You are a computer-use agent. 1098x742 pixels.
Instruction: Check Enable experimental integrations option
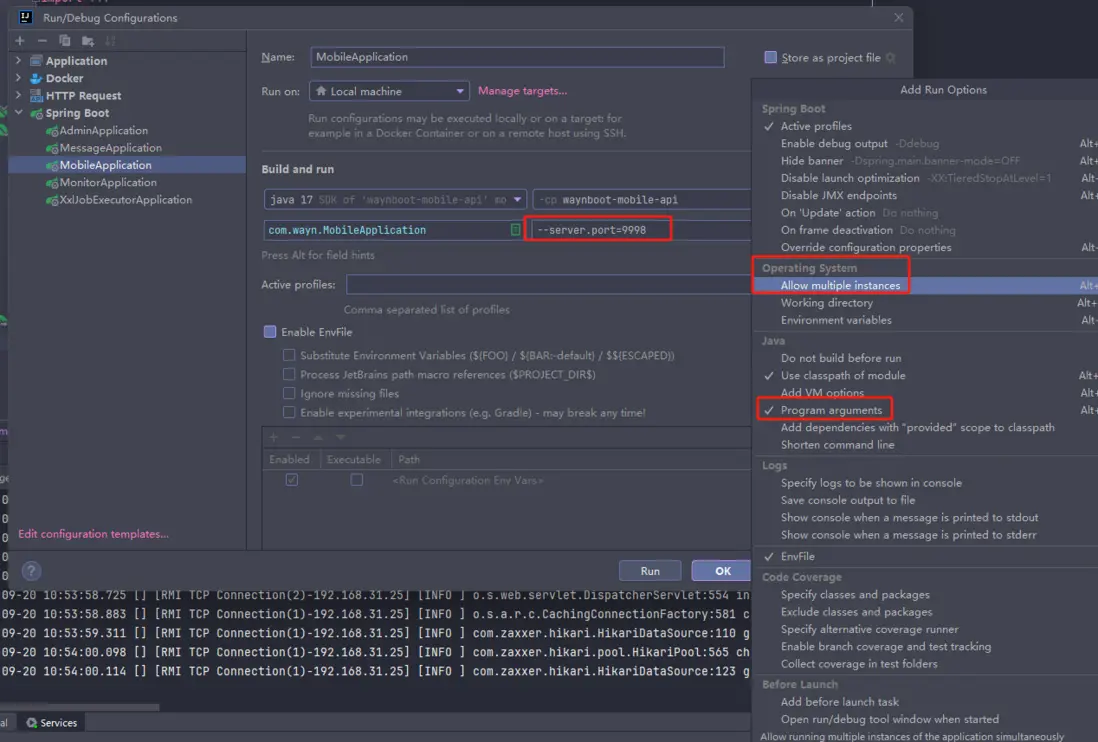(289, 412)
